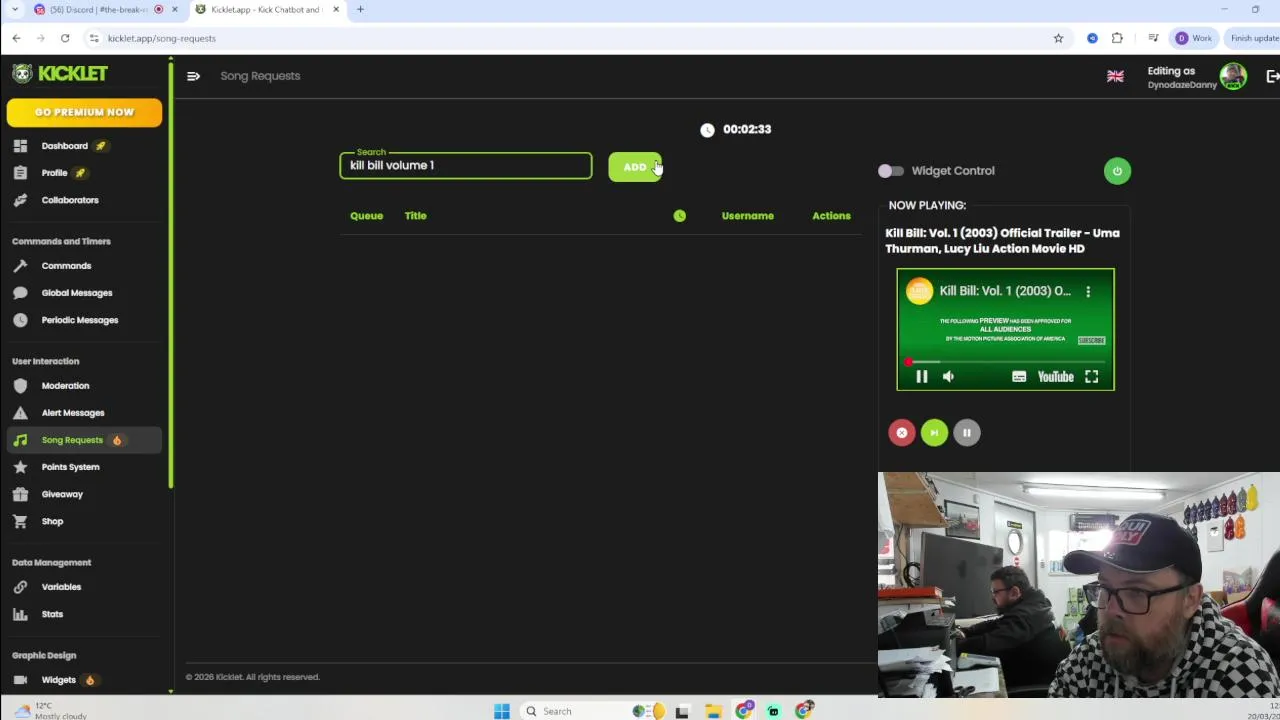This screenshot has width=1280, height=720.
Task: Click the clock icon beside 00:02:33
Action: click(707, 130)
